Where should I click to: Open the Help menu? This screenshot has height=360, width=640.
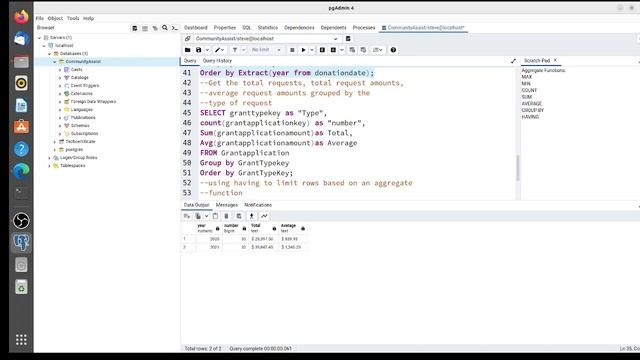(89, 18)
